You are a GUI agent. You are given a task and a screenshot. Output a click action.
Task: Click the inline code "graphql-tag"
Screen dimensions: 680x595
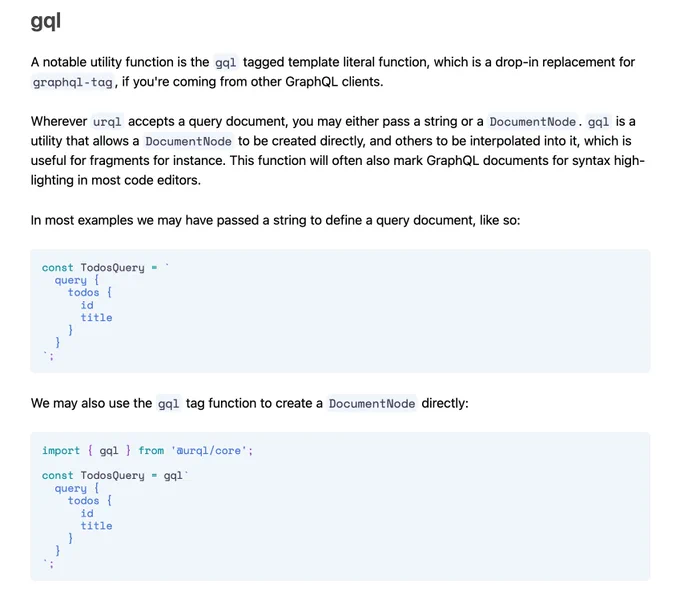point(73,82)
